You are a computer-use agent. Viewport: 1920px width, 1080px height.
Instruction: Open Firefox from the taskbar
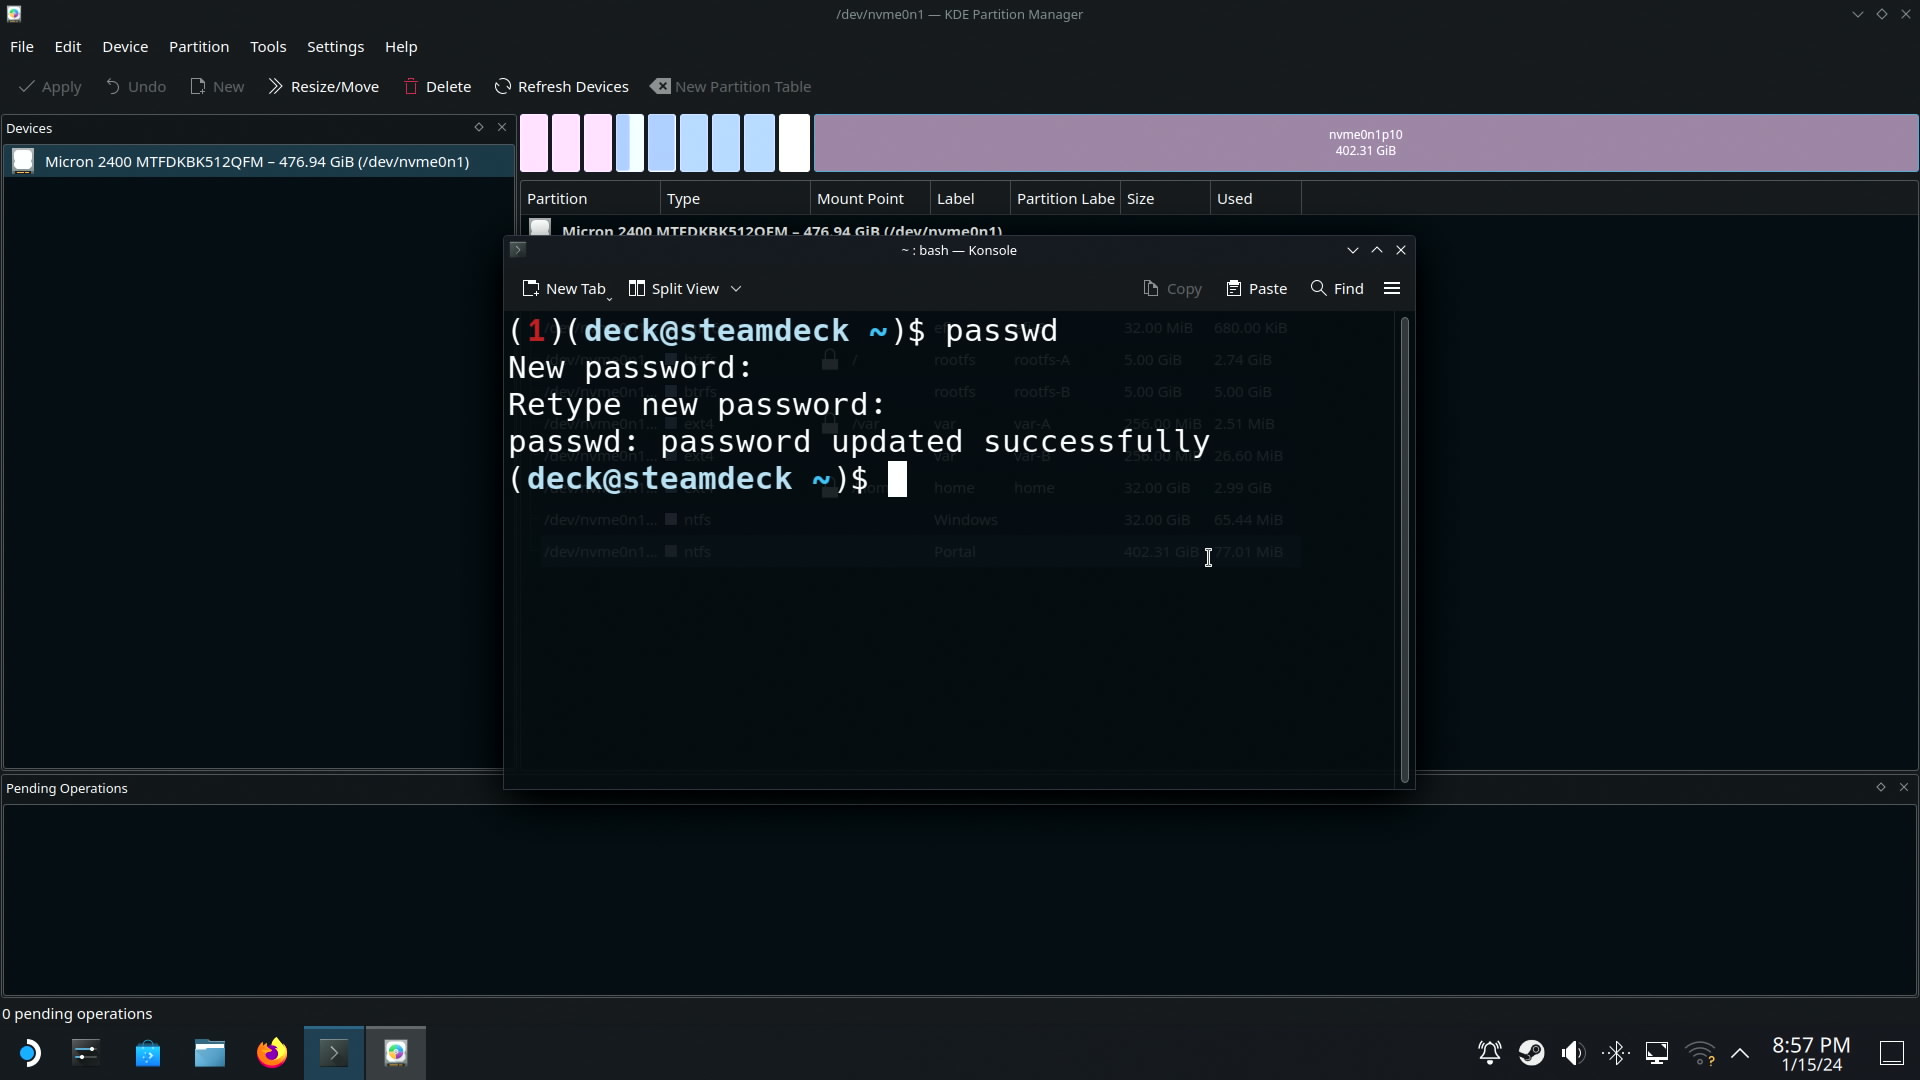tap(271, 1053)
